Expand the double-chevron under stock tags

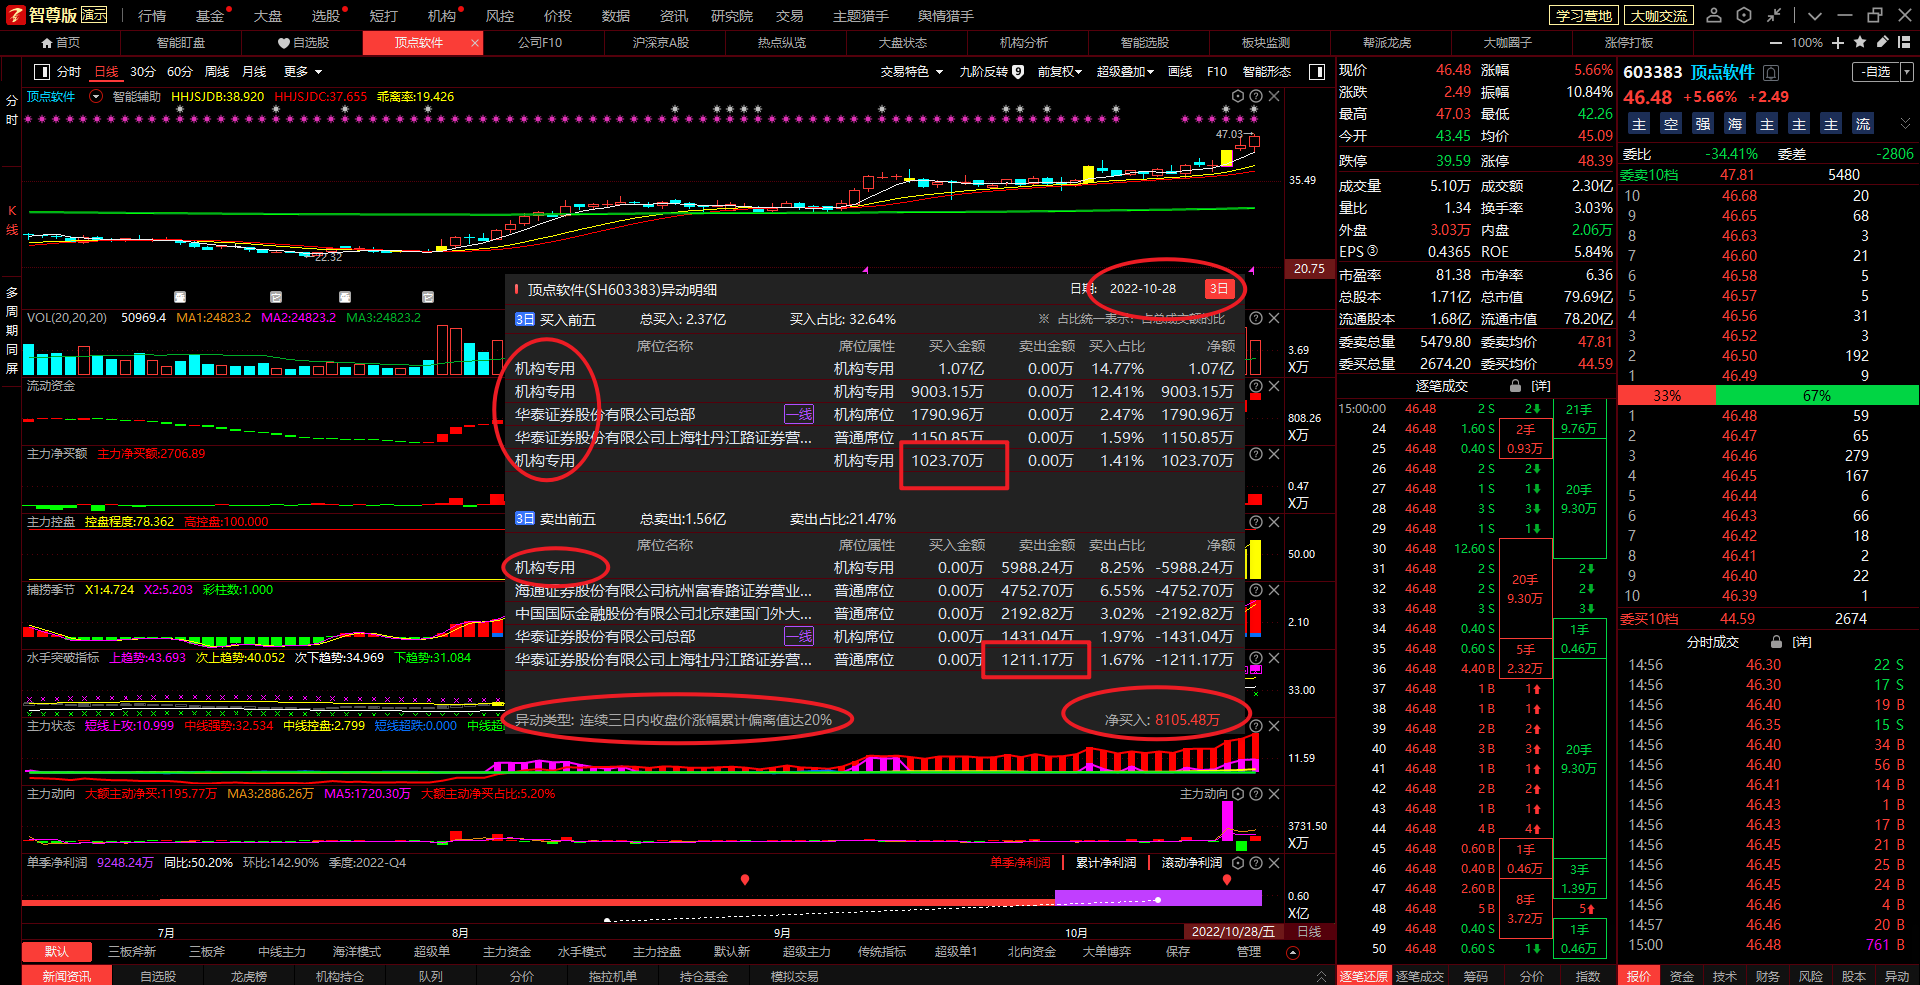click(1905, 124)
